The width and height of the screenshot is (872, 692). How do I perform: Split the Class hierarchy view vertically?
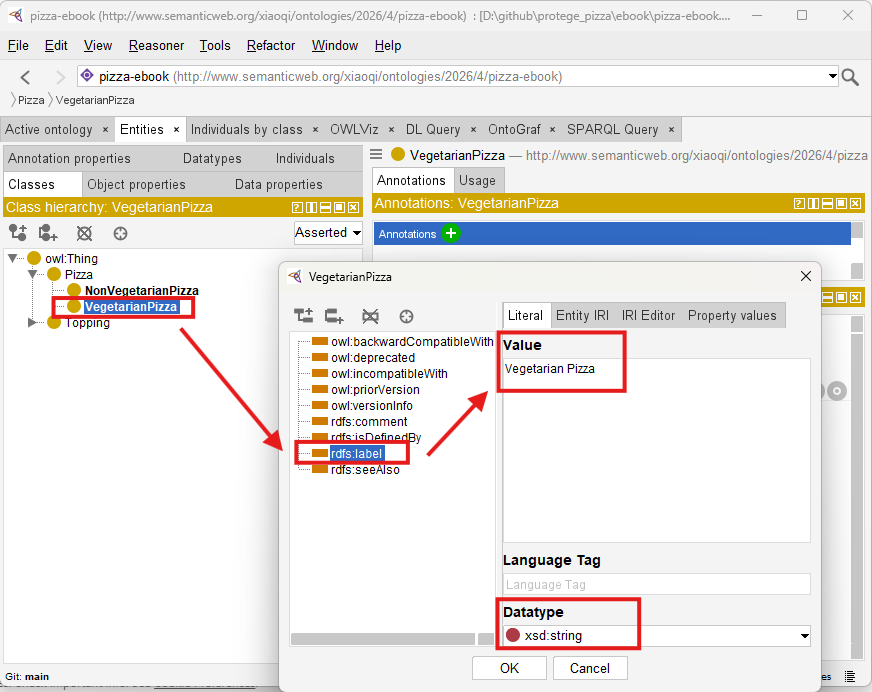[311, 207]
